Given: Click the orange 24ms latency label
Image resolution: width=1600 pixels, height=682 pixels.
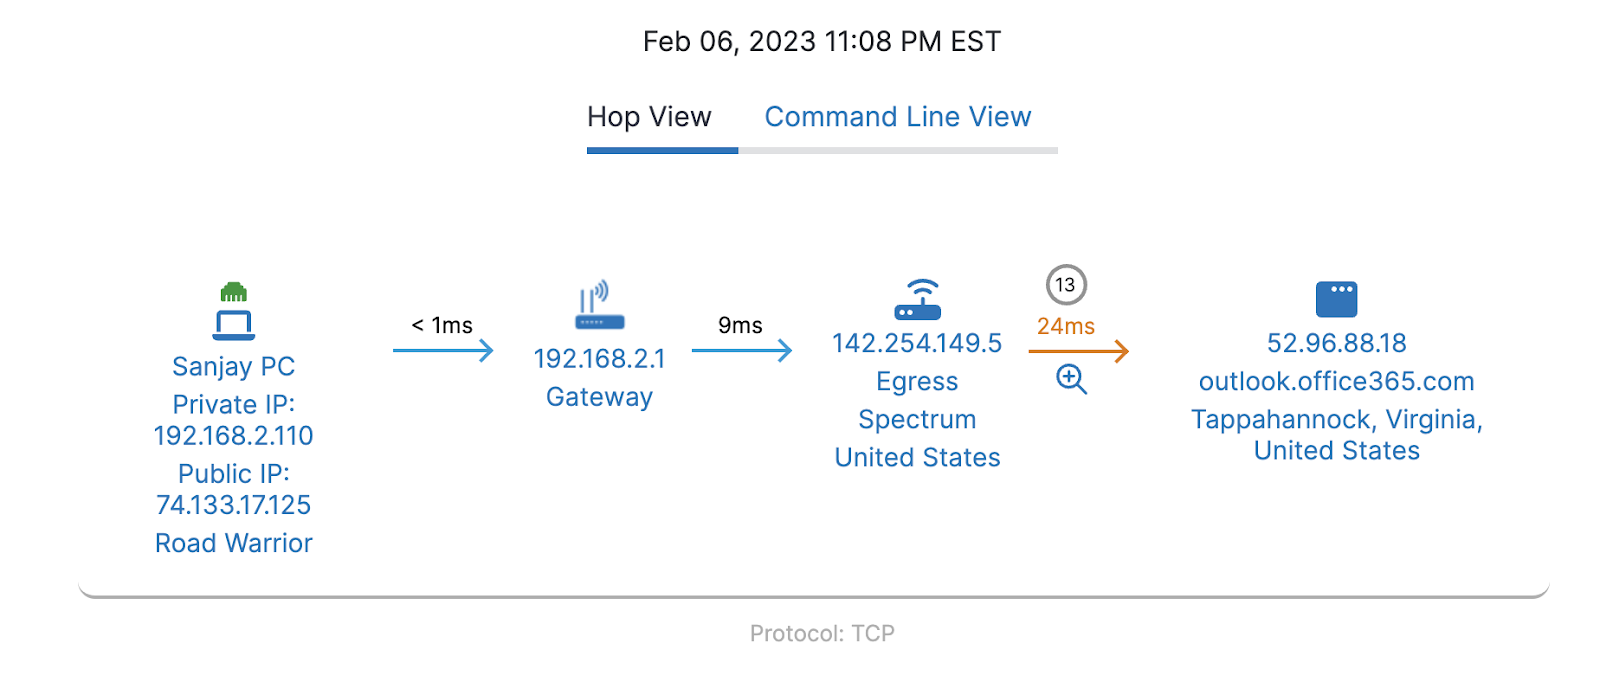Looking at the screenshot, I should coord(1065,327).
